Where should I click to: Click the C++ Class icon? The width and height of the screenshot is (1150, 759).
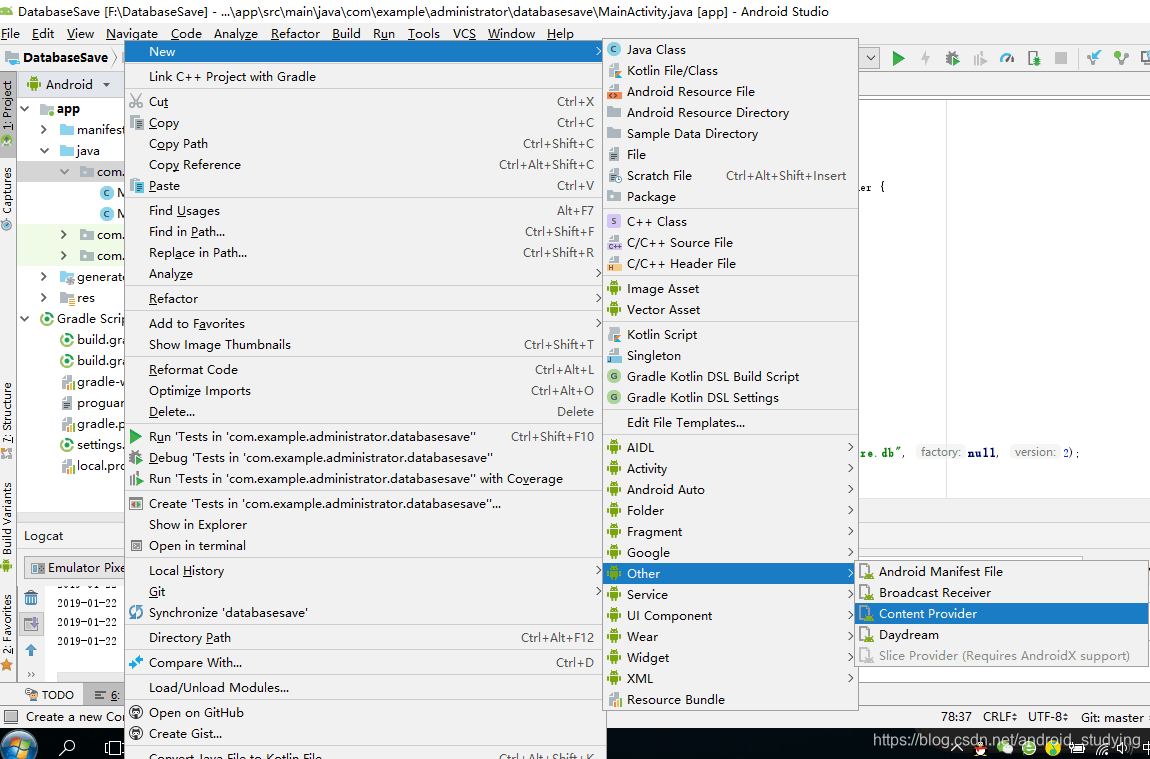614,221
